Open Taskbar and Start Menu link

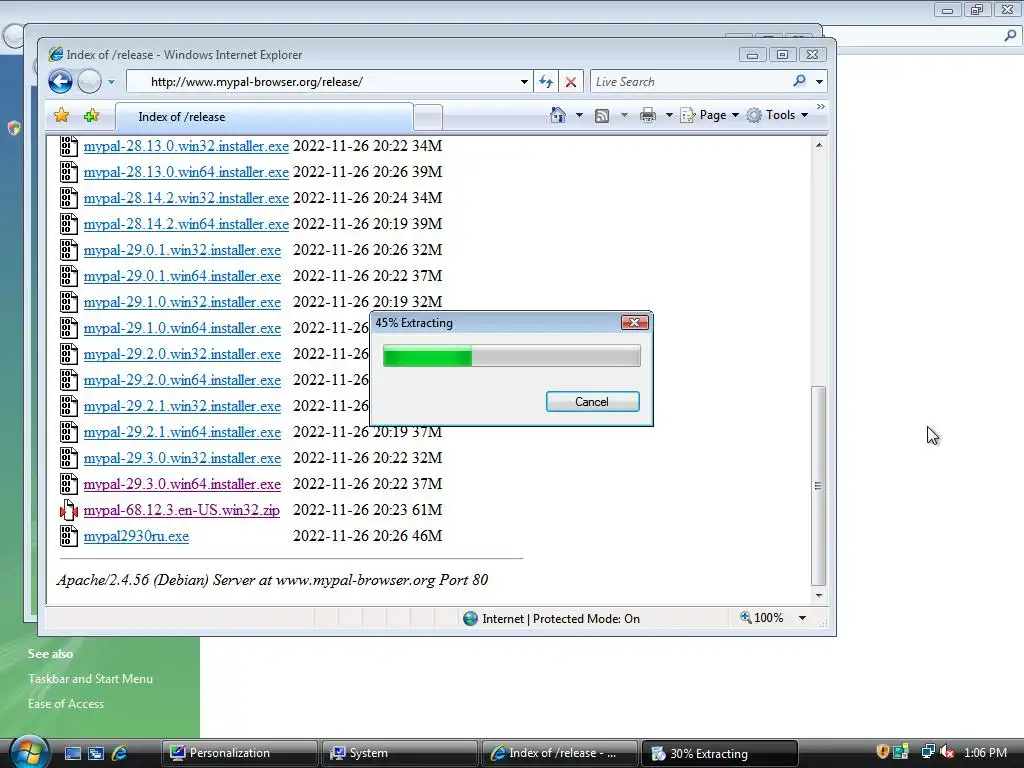point(90,679)
